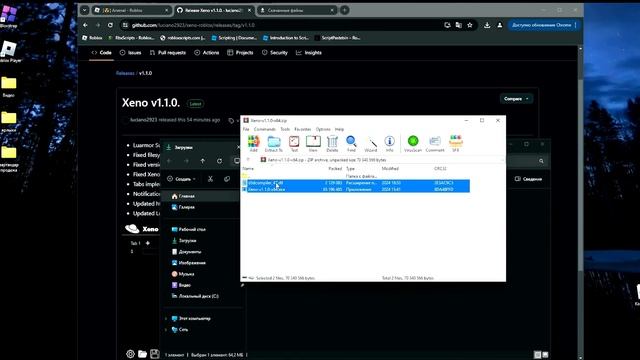Open the File menu in WinRAR
Viewport: 640px width, 360px height.
click(246, 129)
